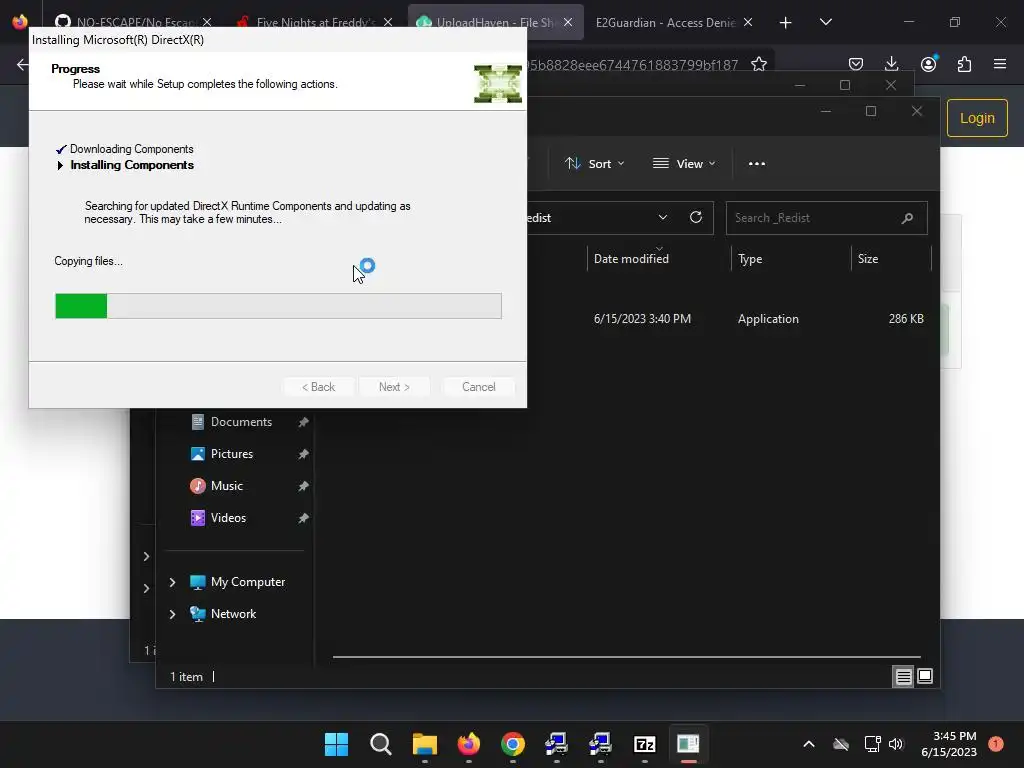Unpin Videos via pin icon
1024x768 pixels.
click(x=303, y=519)
